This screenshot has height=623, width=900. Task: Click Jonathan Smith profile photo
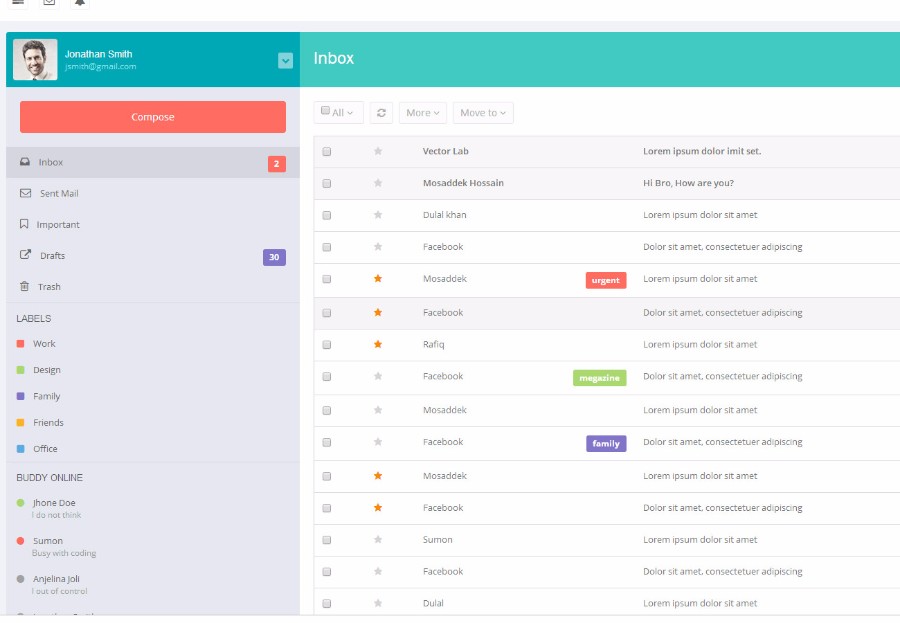tap(35, 60)
